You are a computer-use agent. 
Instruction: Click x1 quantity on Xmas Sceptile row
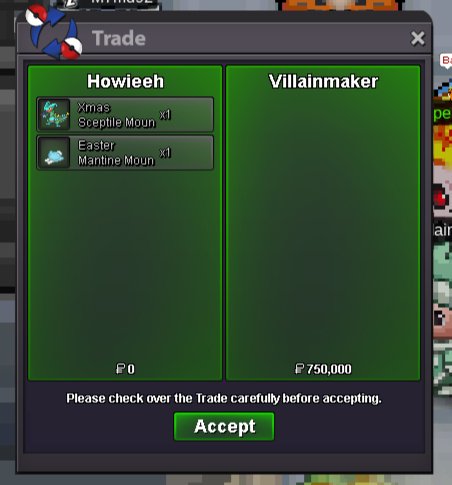tap(165, 115)
